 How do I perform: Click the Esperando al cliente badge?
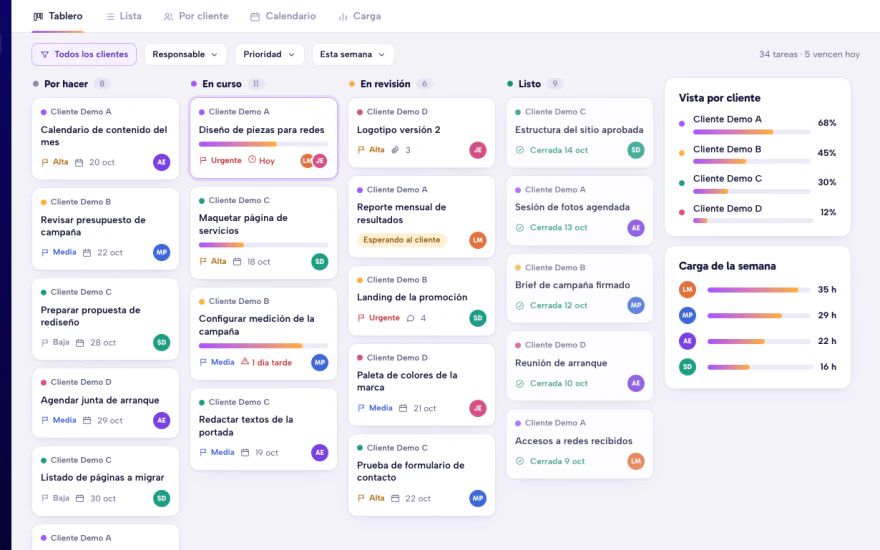click(x=402, y=240)
